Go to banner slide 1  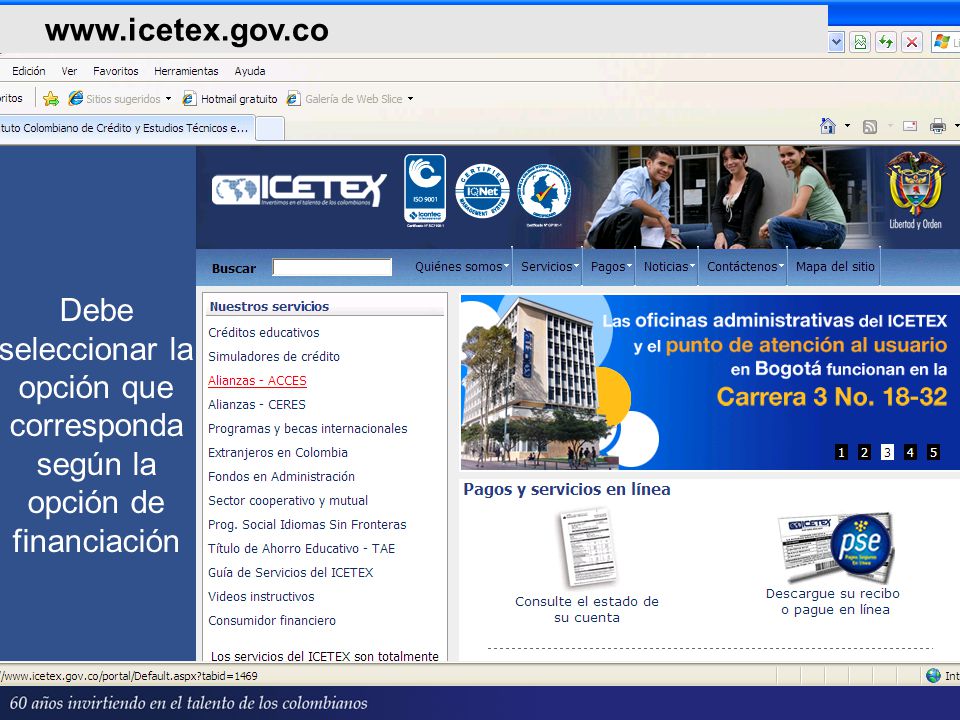(x=841, y=452)
